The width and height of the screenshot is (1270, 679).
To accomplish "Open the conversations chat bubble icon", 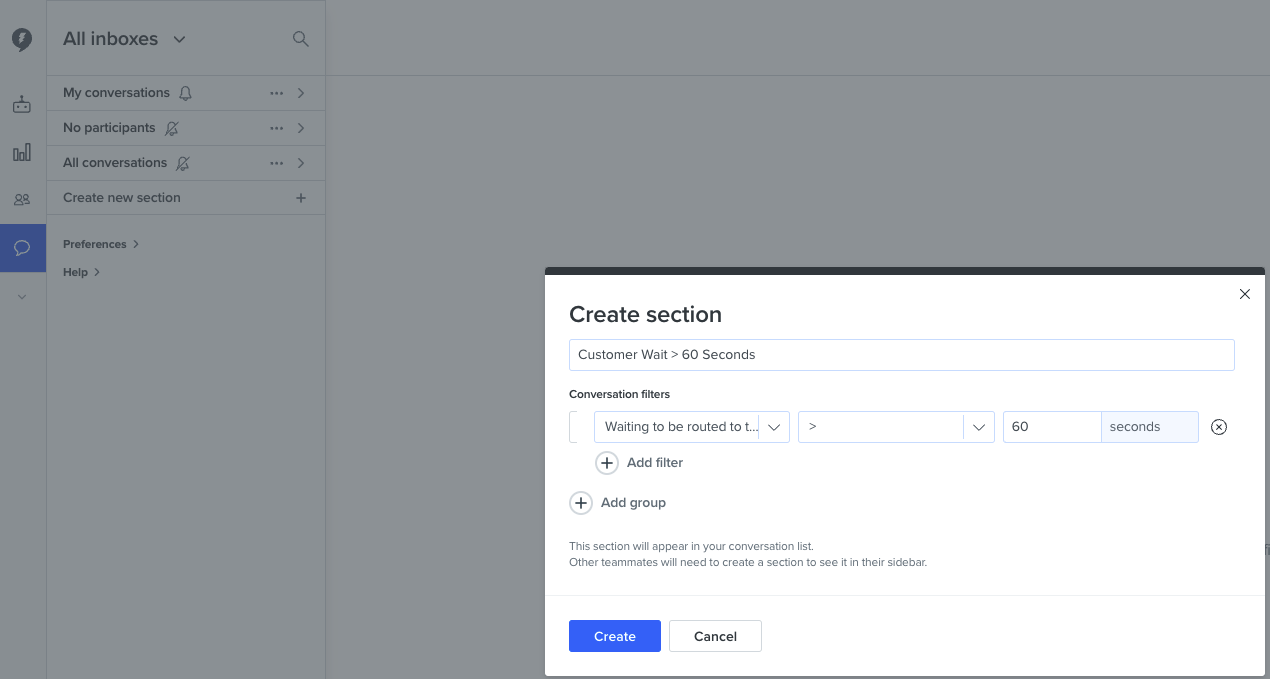I will 22,248.
